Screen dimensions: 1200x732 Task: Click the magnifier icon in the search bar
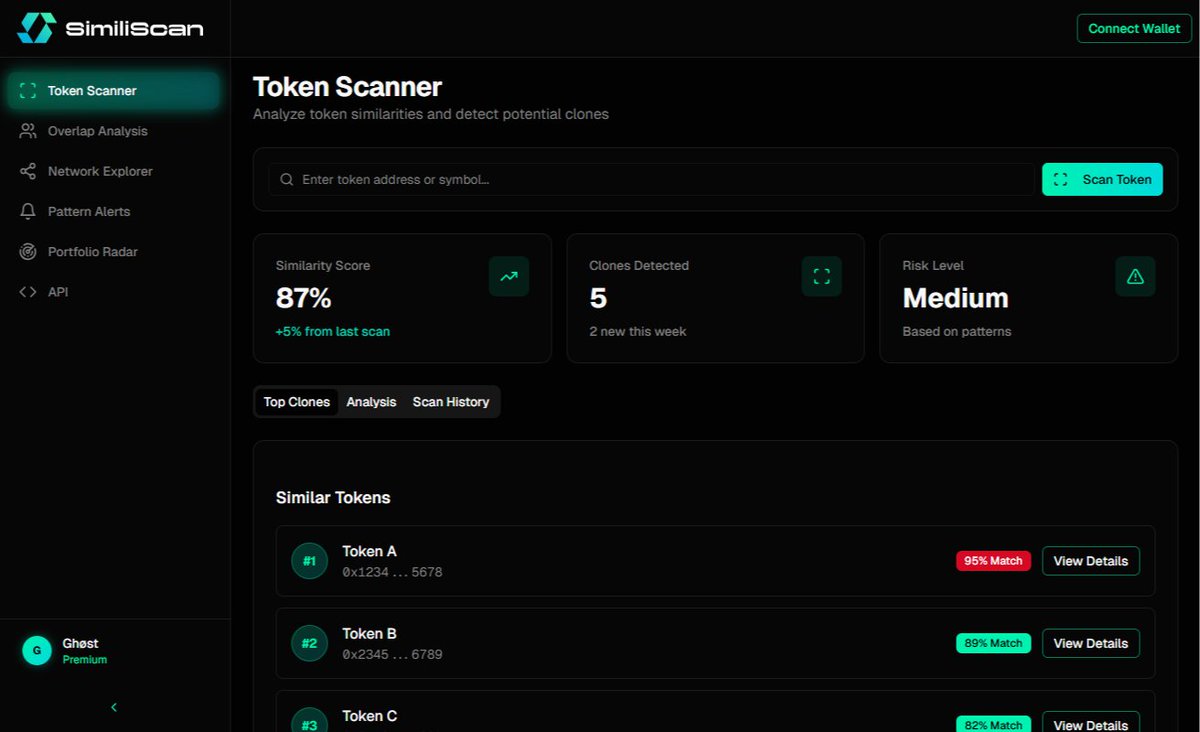286,179
